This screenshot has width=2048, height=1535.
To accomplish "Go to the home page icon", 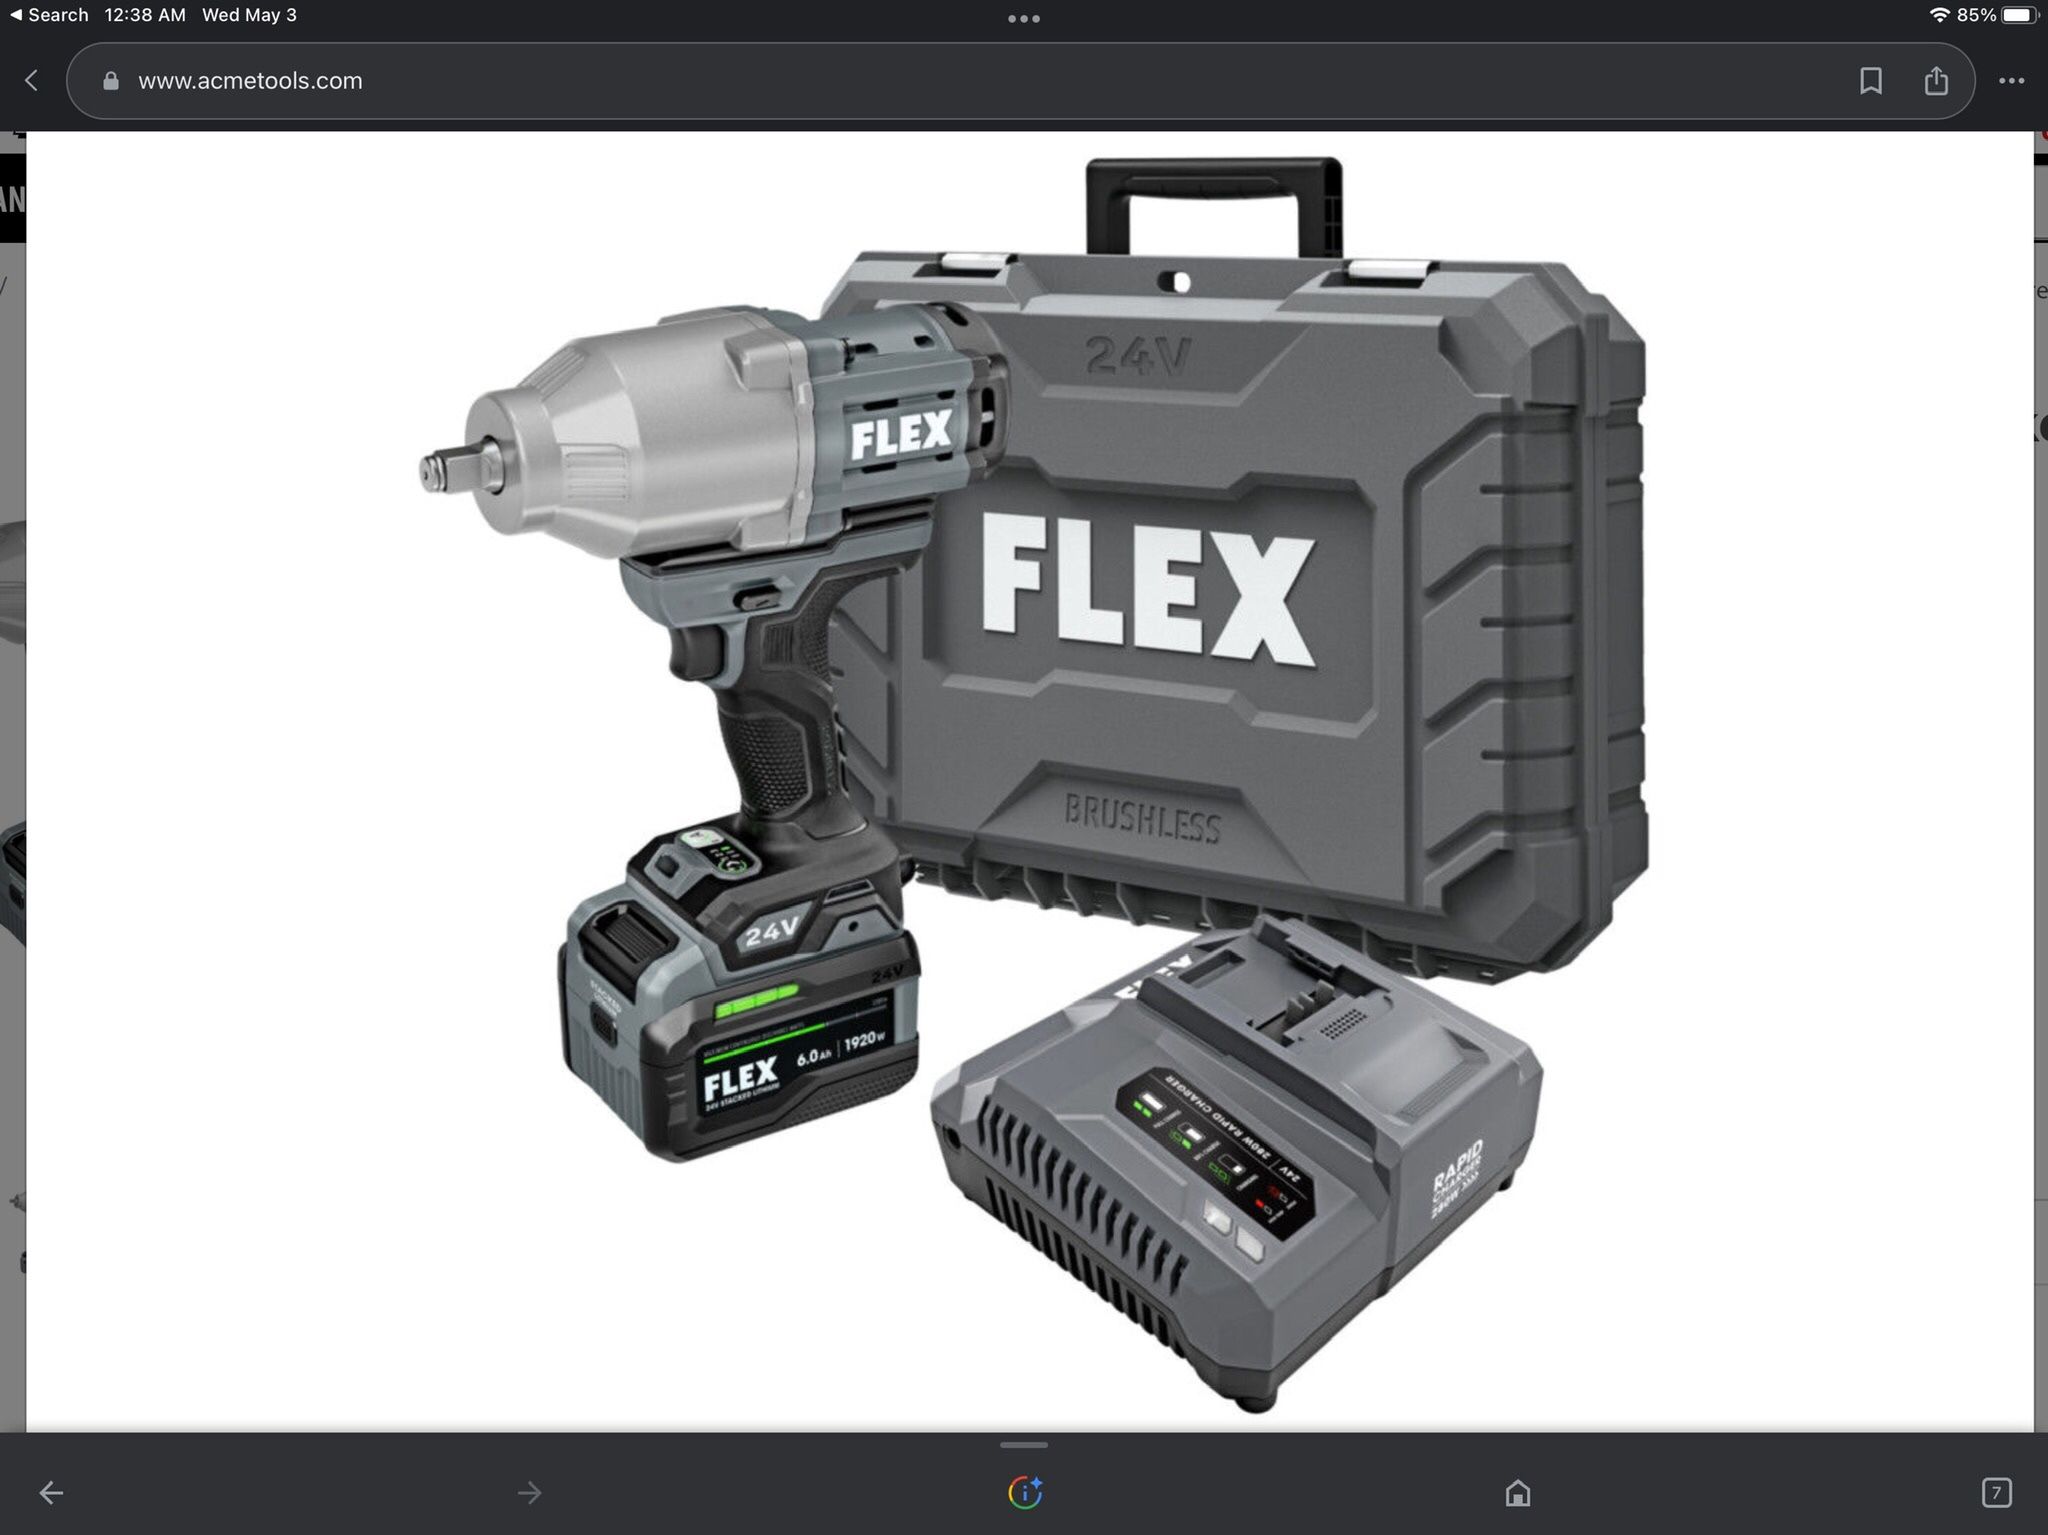I will 1518,1493.
